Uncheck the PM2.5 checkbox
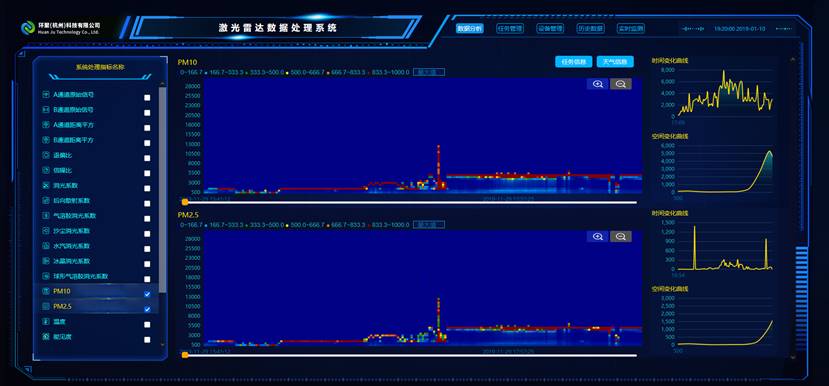 click(x=147, y=309)
